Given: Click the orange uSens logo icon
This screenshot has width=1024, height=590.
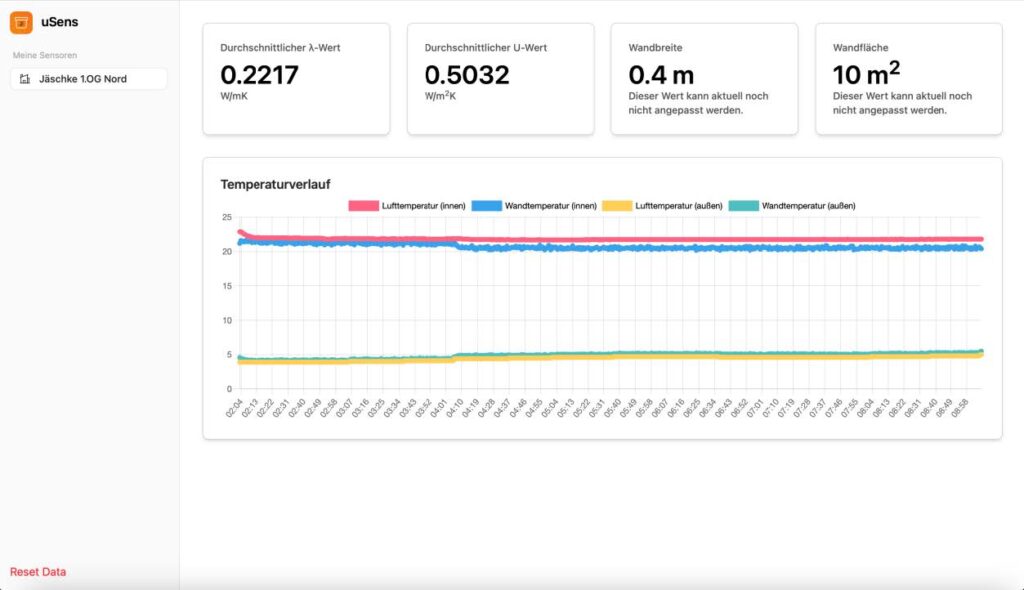Looking at the screenshot, I should tap(21, 22).
